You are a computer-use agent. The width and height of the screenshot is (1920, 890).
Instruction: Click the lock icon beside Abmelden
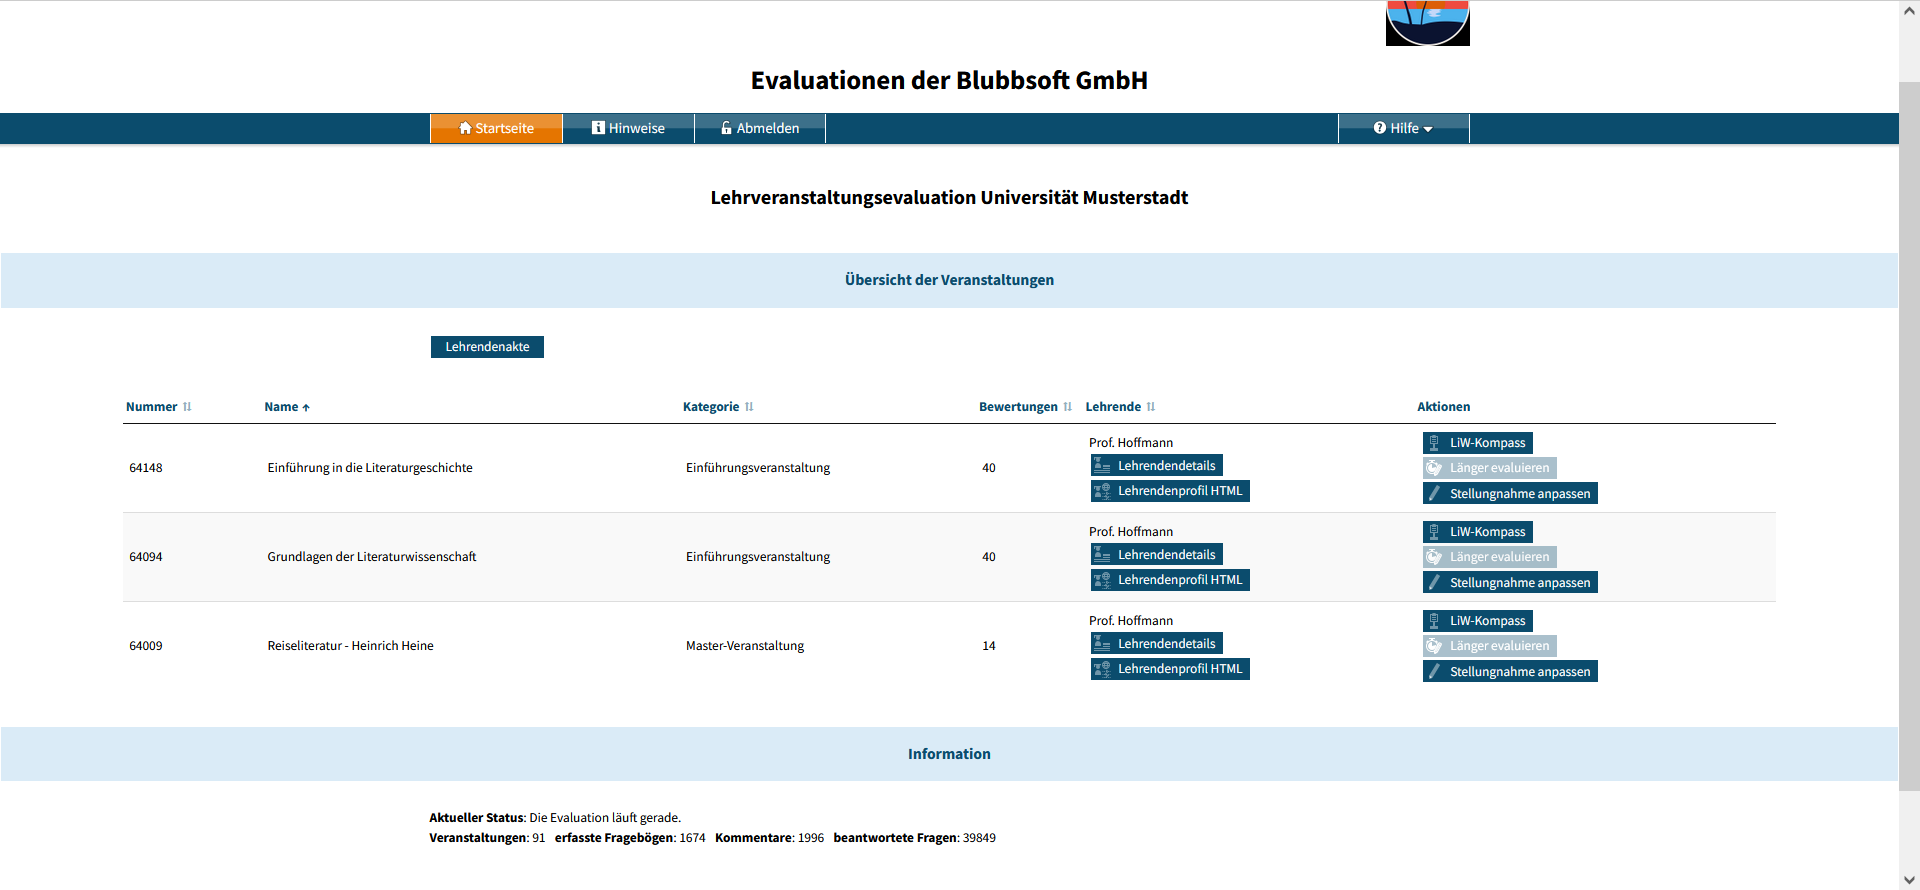click(727, 128)
